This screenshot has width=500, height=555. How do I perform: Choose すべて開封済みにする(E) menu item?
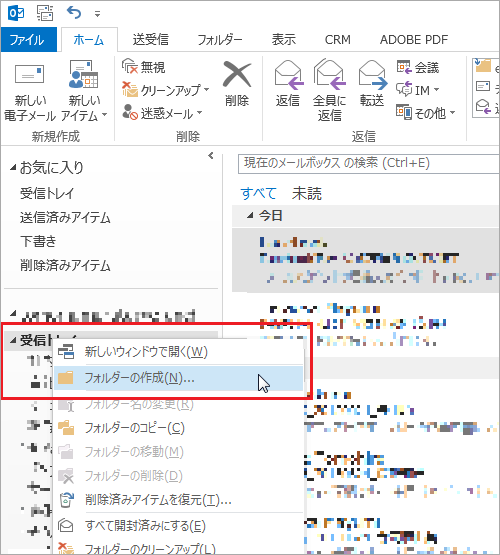pyautogui.click(x=179, y=526)
